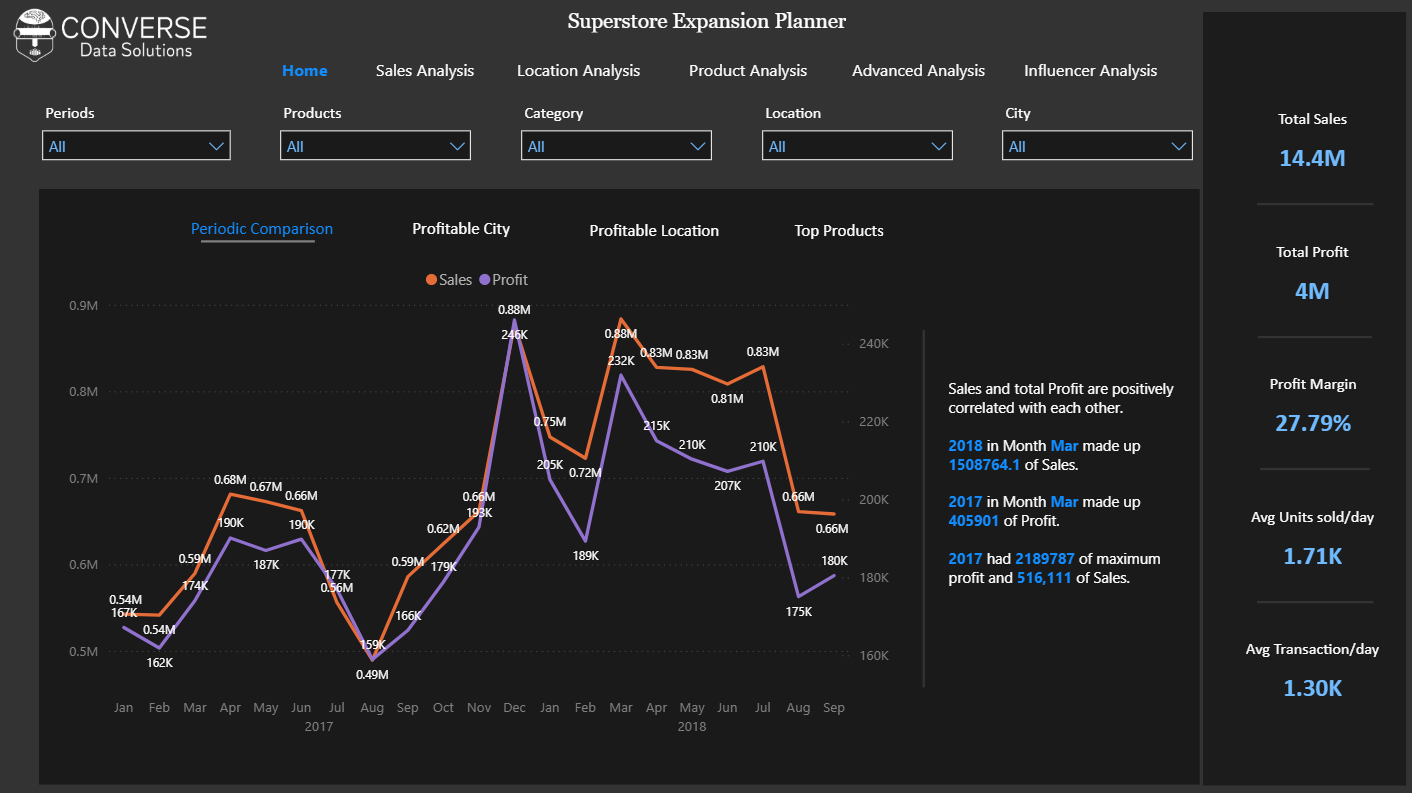Click the Profit Margin 27.79% value
1412x793 pixels.
1312,423
